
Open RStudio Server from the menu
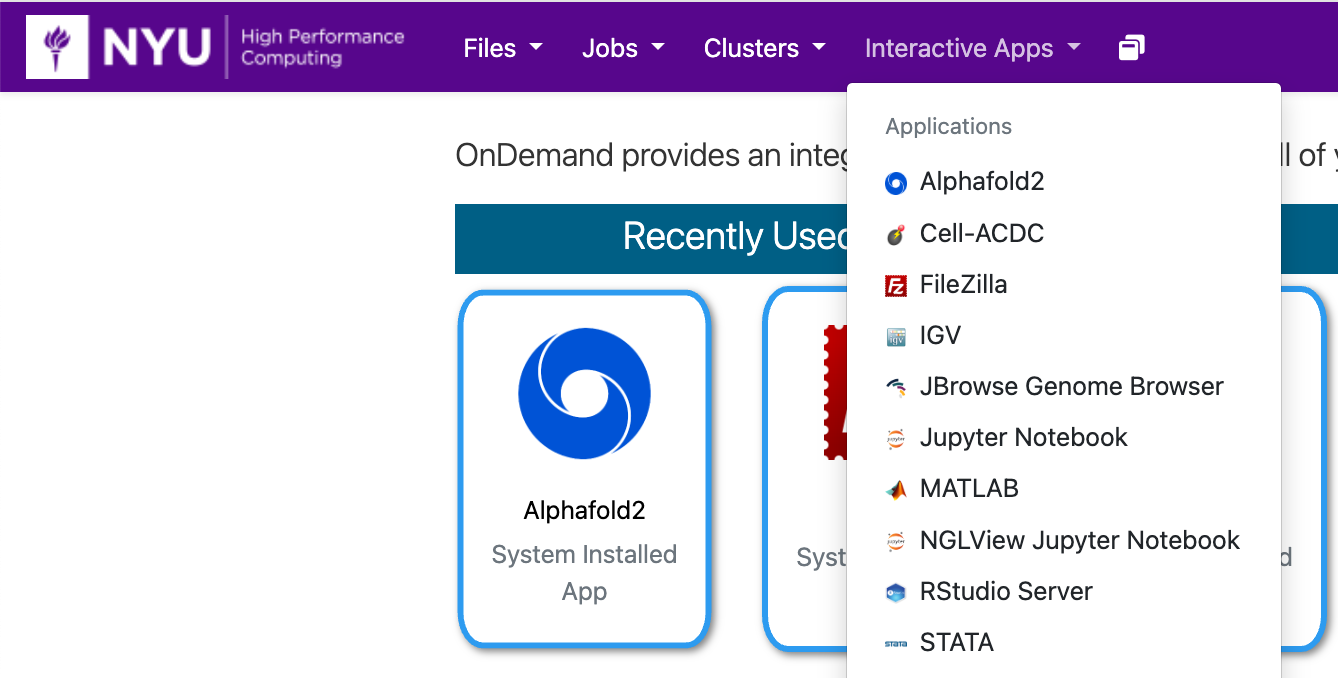pyautogui.click(x=1063, y=591)
